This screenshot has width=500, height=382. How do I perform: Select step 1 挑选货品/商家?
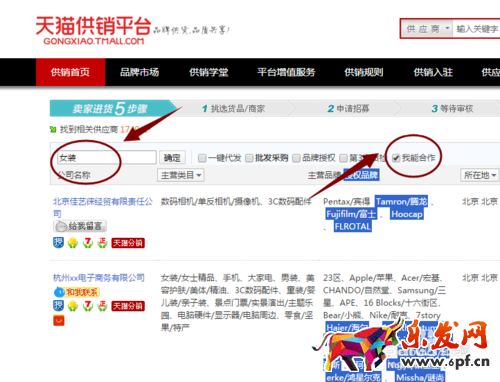233,109
